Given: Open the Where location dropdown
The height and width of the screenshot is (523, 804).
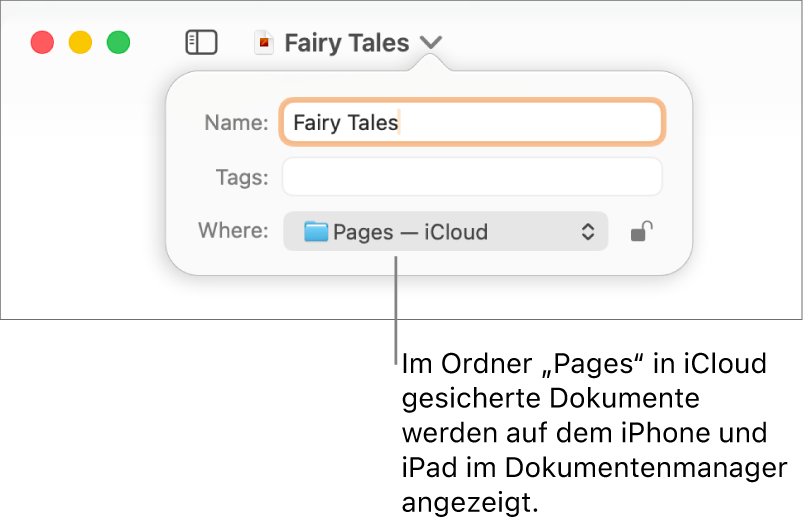Looking at the screenshot, I should coord(445,232).
